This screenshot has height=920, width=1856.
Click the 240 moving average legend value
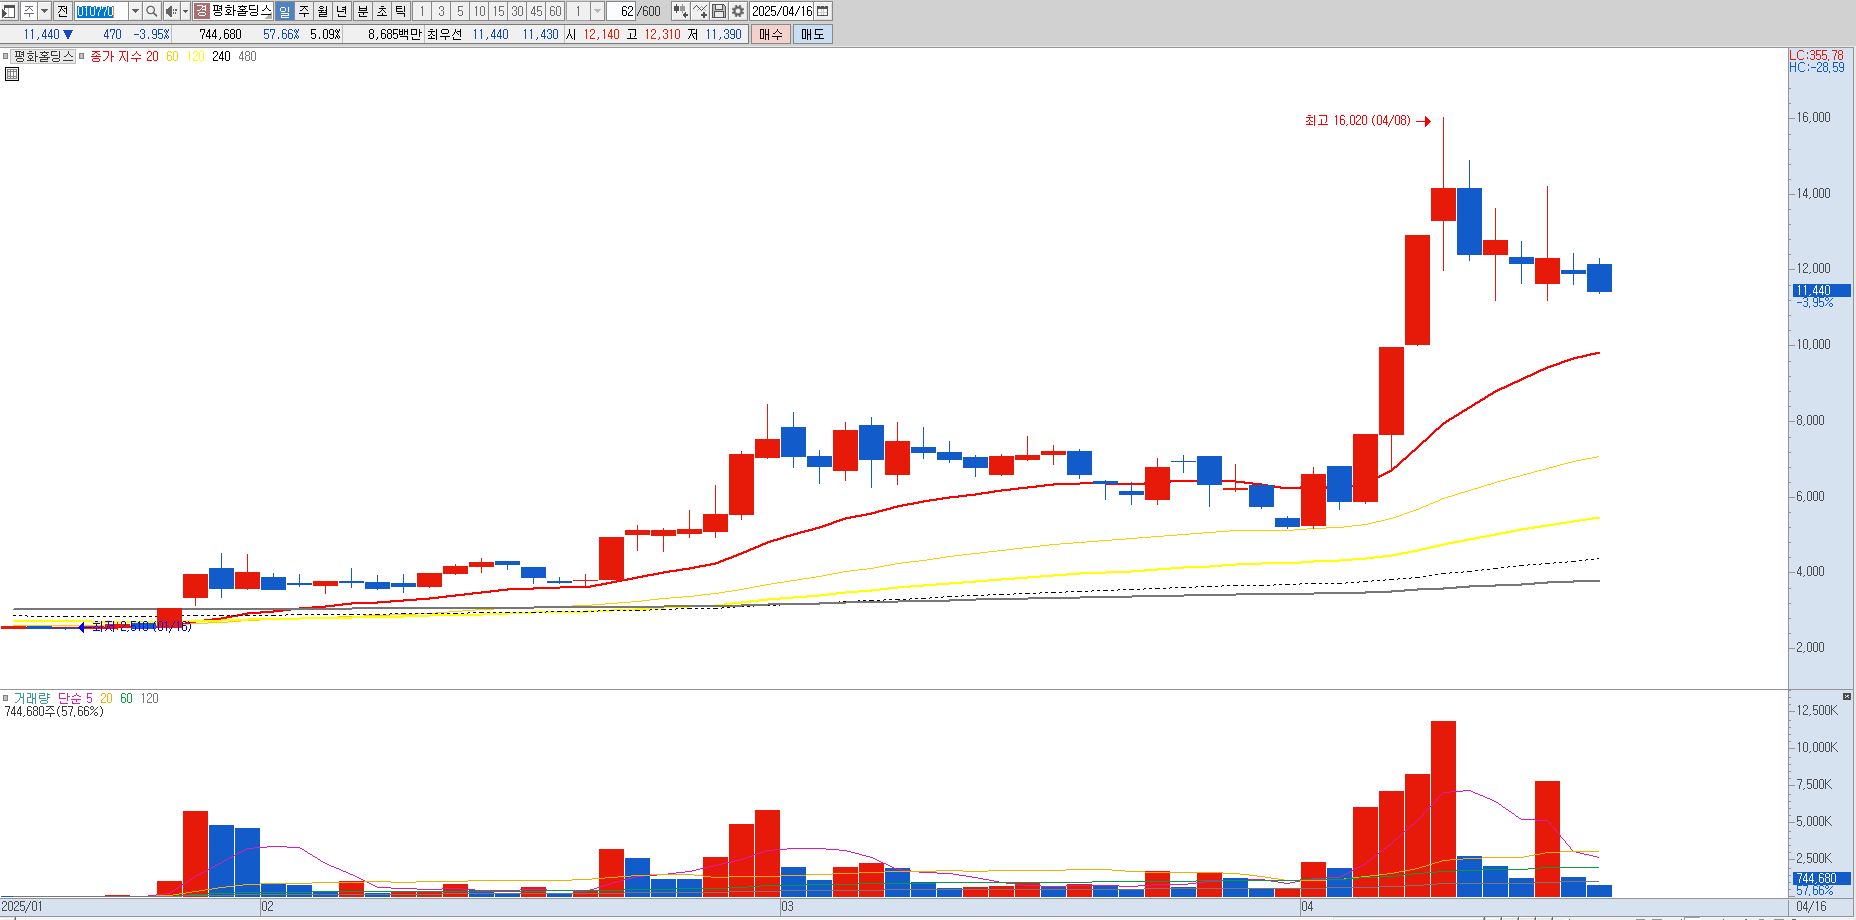coord(221,57)
